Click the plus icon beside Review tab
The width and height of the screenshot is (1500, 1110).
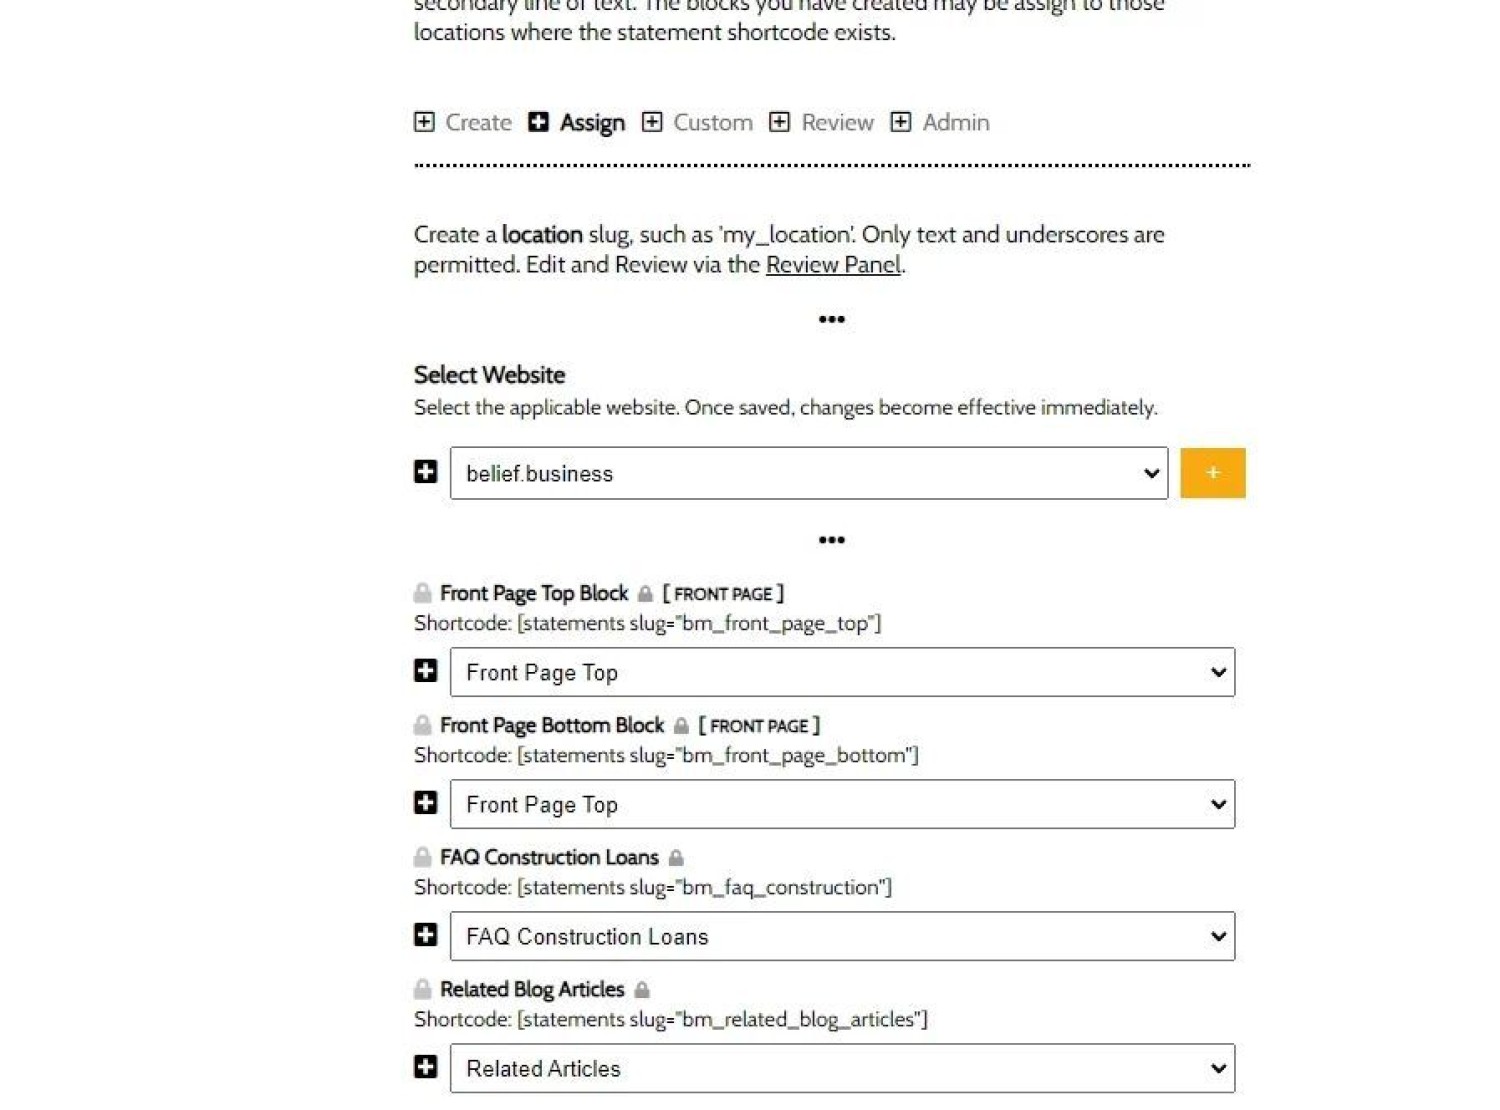click(x=779, y=122)
